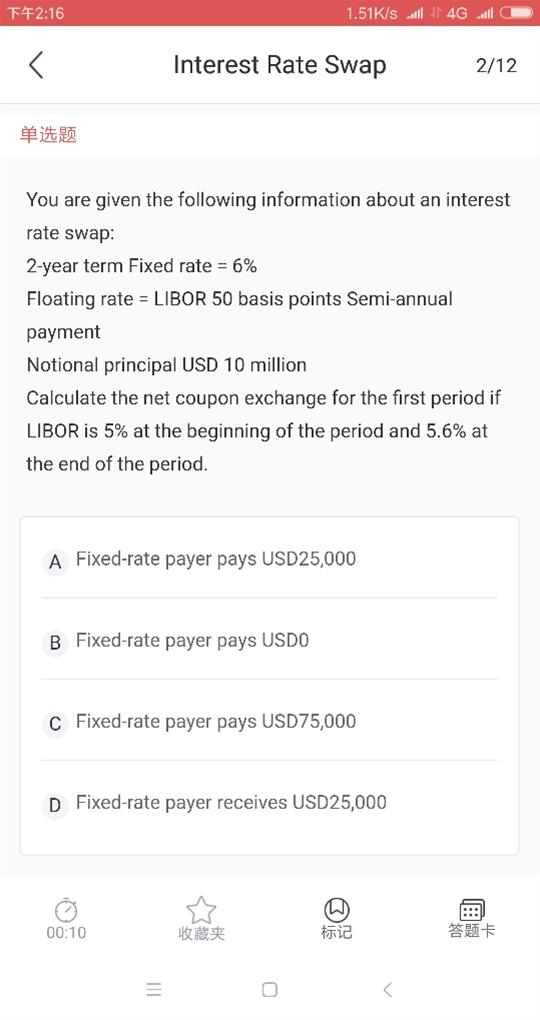Screen dimensions: 540x1020
Task: Tap the 2/12 question counter
Action: pyautogui.click(x=496, y=65)
